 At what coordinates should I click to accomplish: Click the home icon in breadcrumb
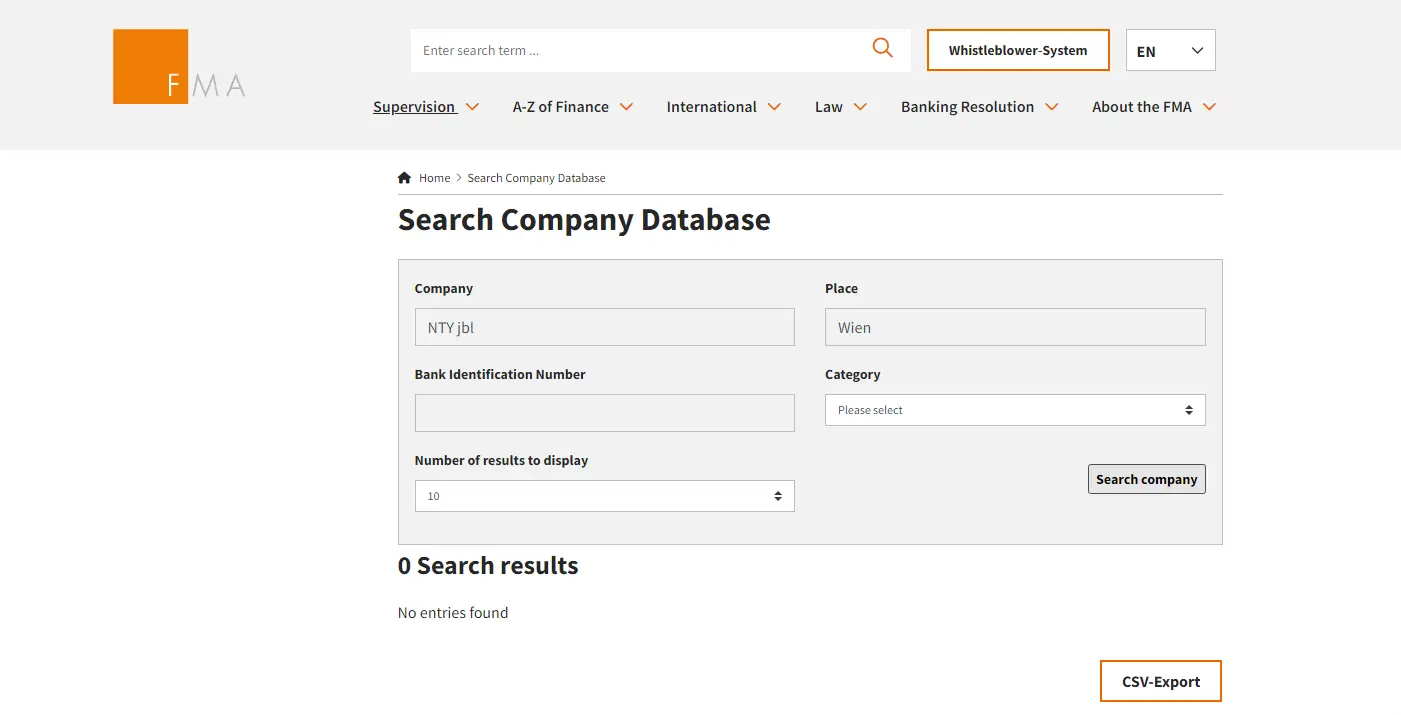tap(404, 178)
